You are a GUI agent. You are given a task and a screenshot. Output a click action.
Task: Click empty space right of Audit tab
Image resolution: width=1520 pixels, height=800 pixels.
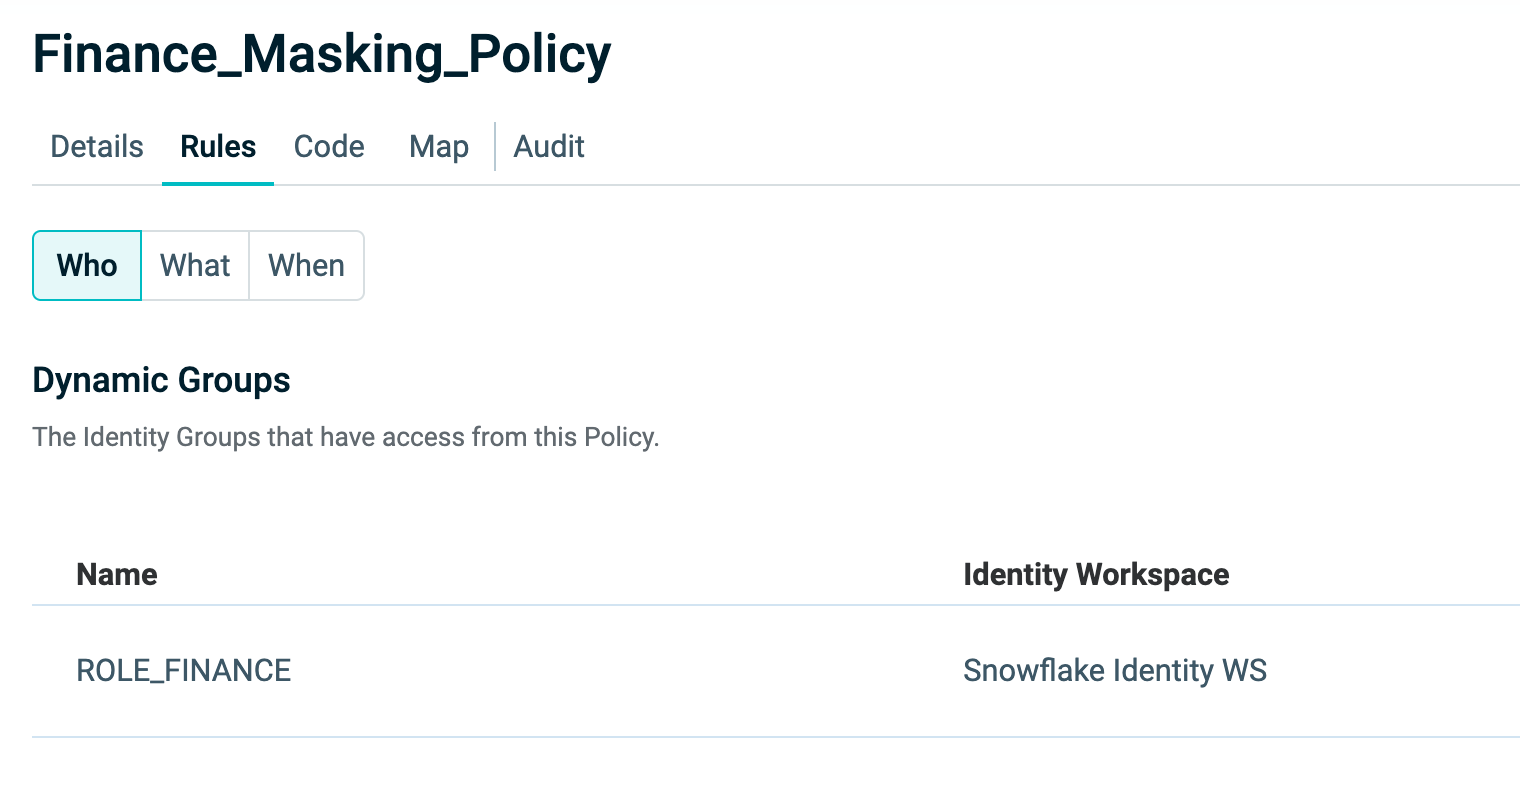[1000, 147]
